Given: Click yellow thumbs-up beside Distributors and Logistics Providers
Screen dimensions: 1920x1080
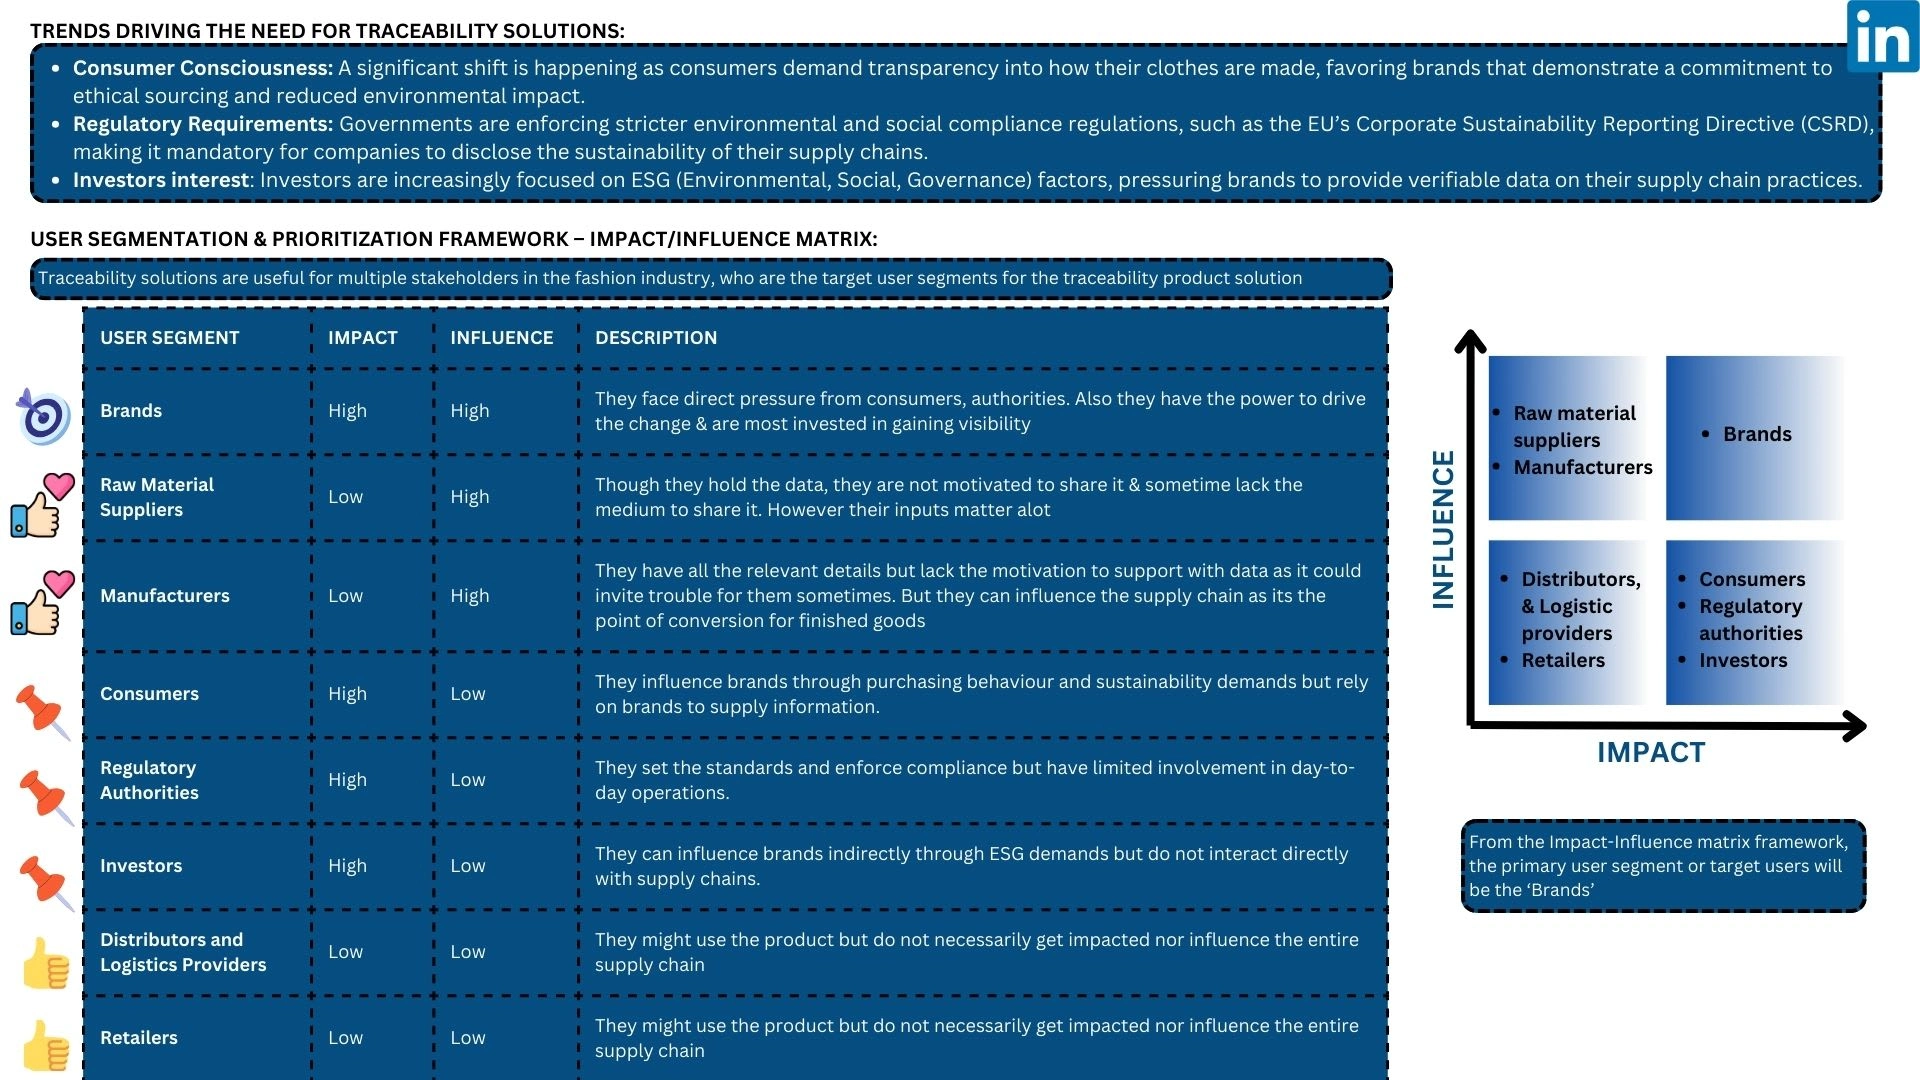Looking at the screenshot, I should coord(46,964).
